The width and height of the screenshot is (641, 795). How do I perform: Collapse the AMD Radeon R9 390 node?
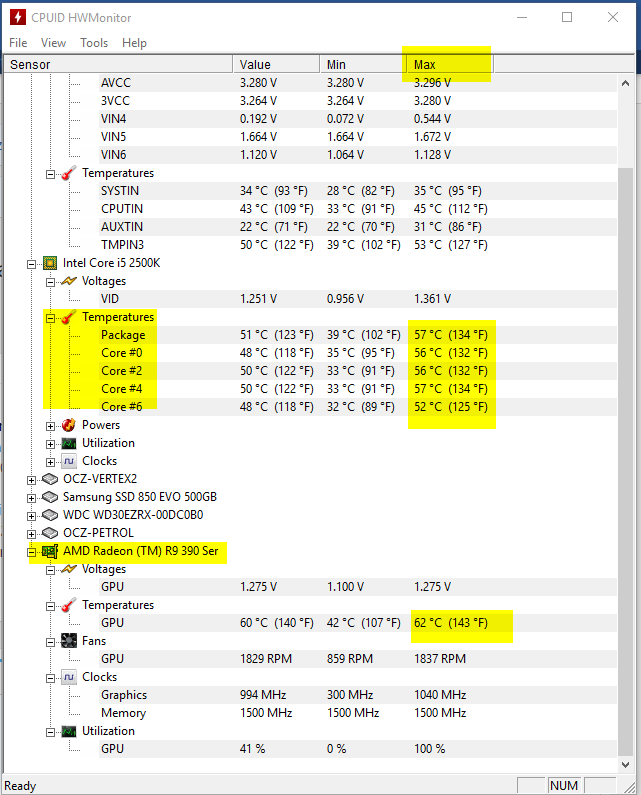31,552
